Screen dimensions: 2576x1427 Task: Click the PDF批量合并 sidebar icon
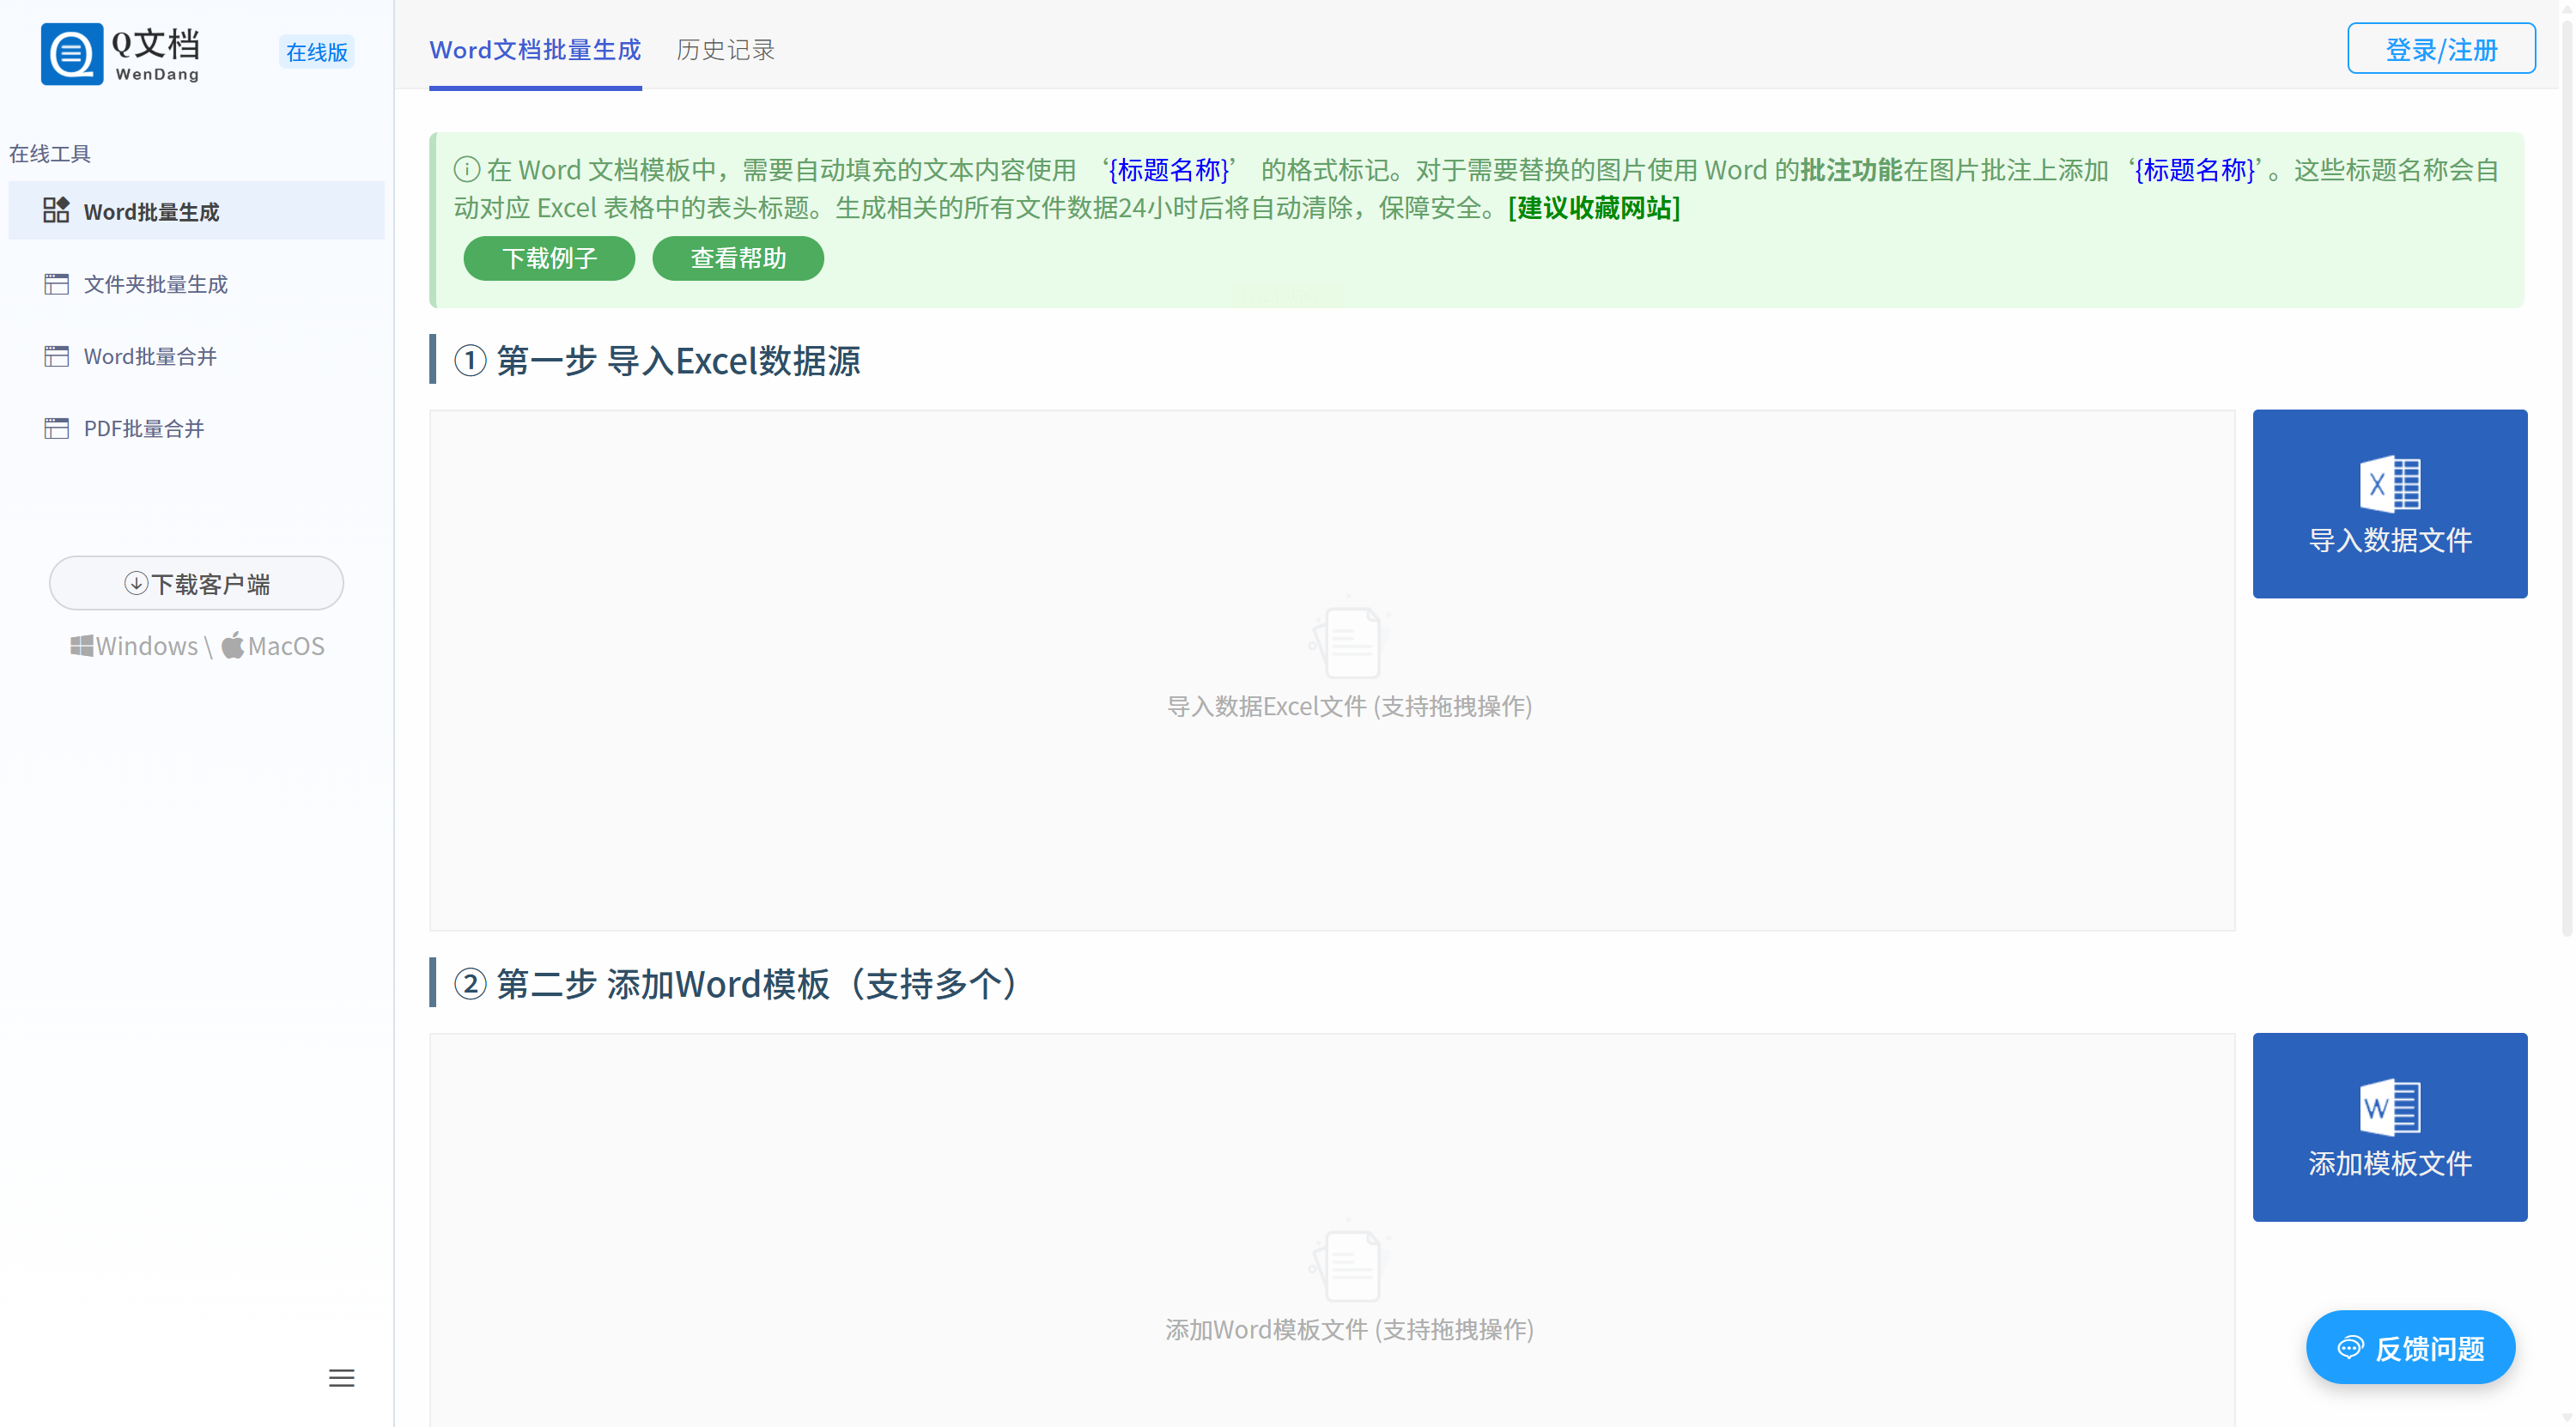pyautogui.click(x=56, y=428)
